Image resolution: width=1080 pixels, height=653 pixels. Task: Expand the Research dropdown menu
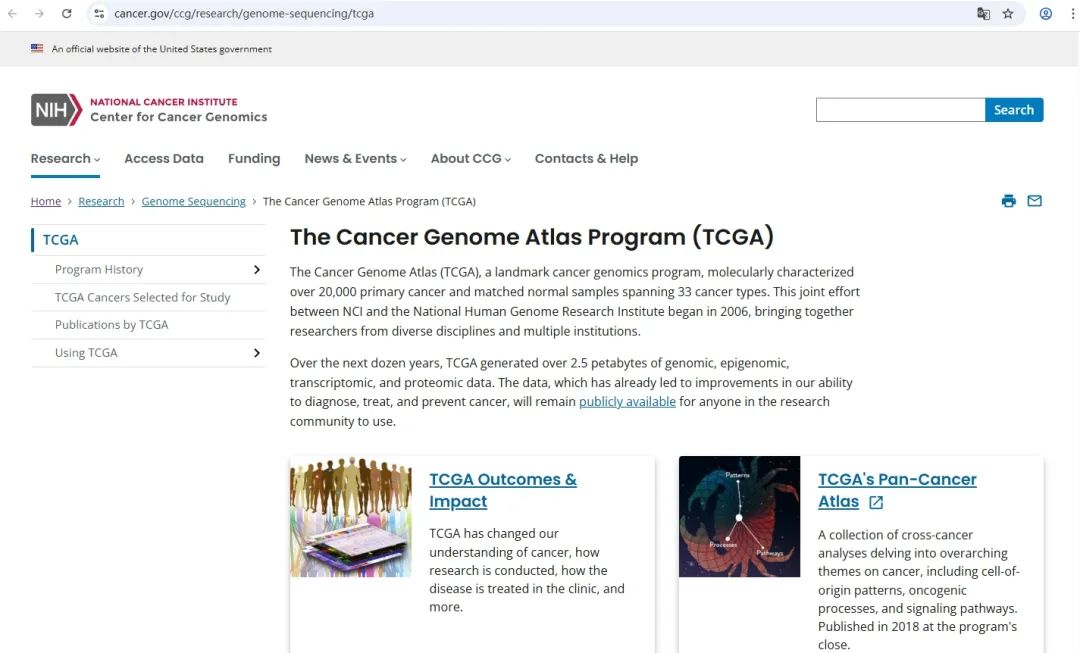click(x=64, y=158)
